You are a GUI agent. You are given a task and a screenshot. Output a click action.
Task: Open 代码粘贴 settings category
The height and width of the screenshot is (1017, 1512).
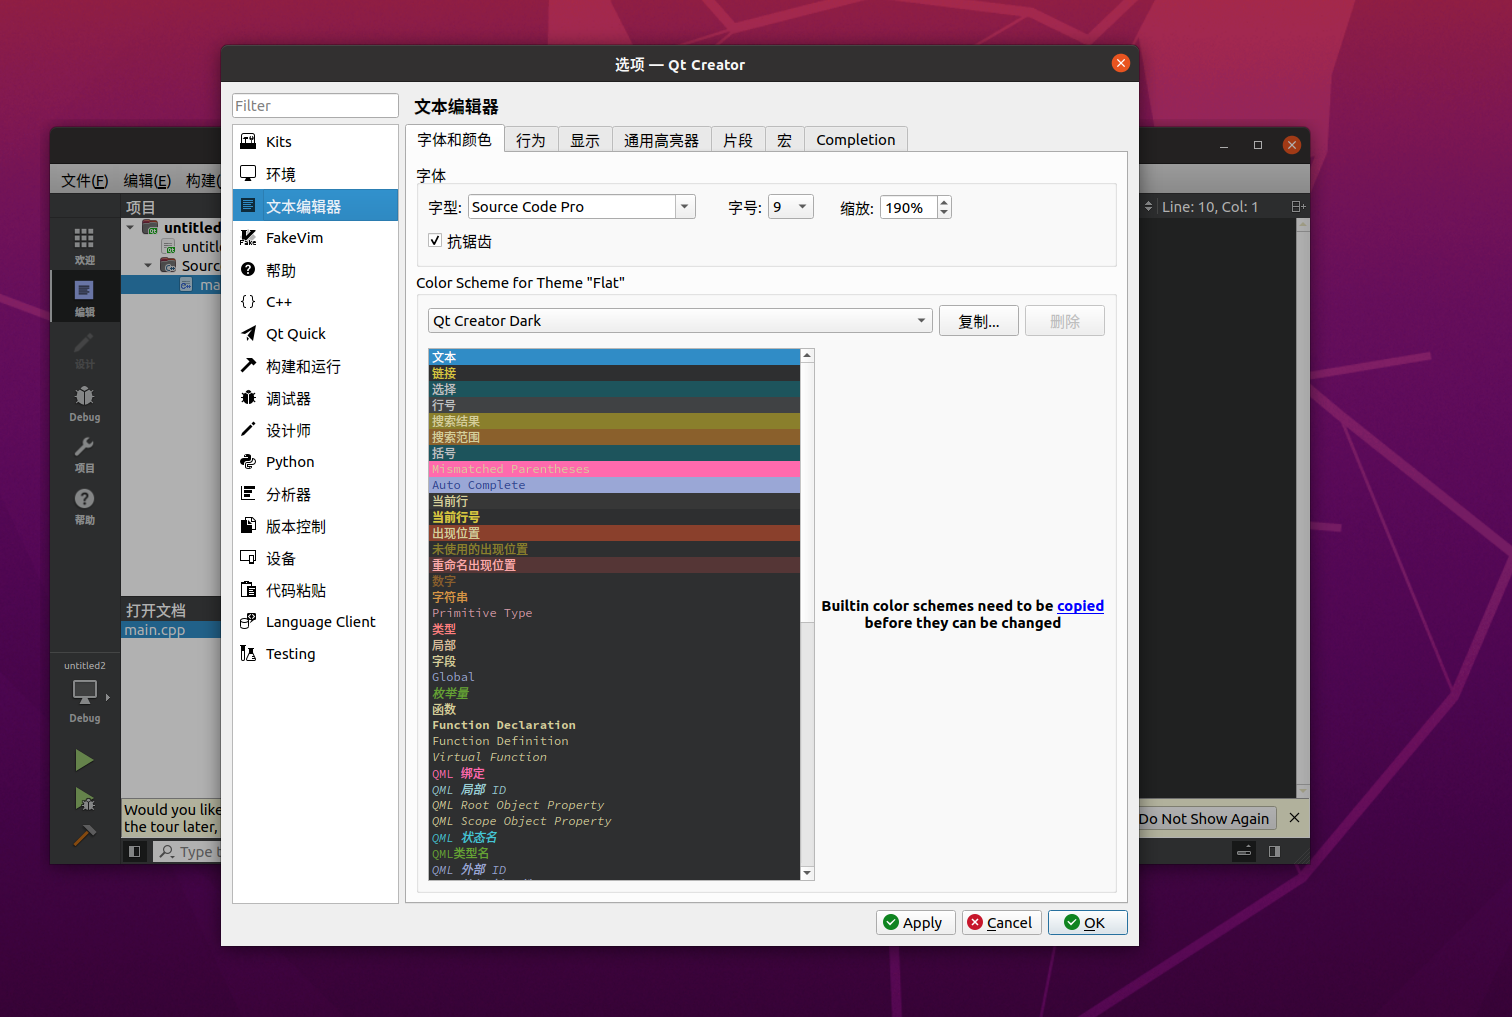coord(315,590)
